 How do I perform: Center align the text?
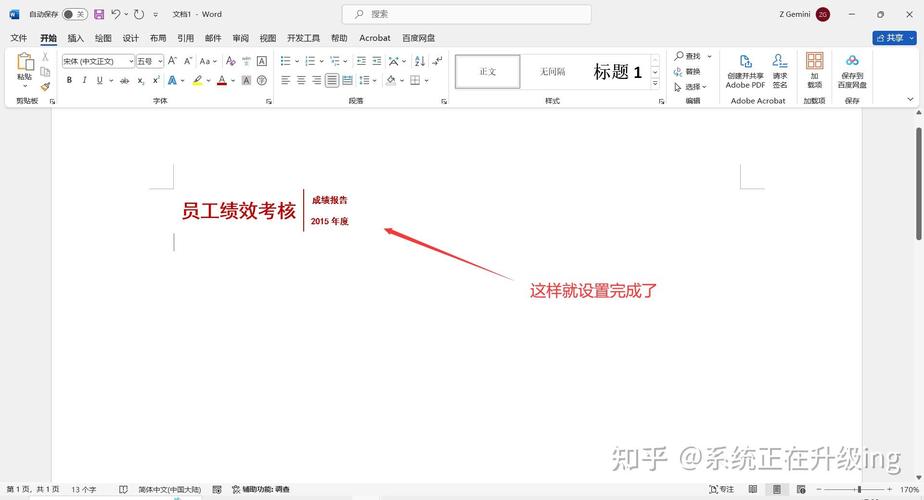coord(301,80)
